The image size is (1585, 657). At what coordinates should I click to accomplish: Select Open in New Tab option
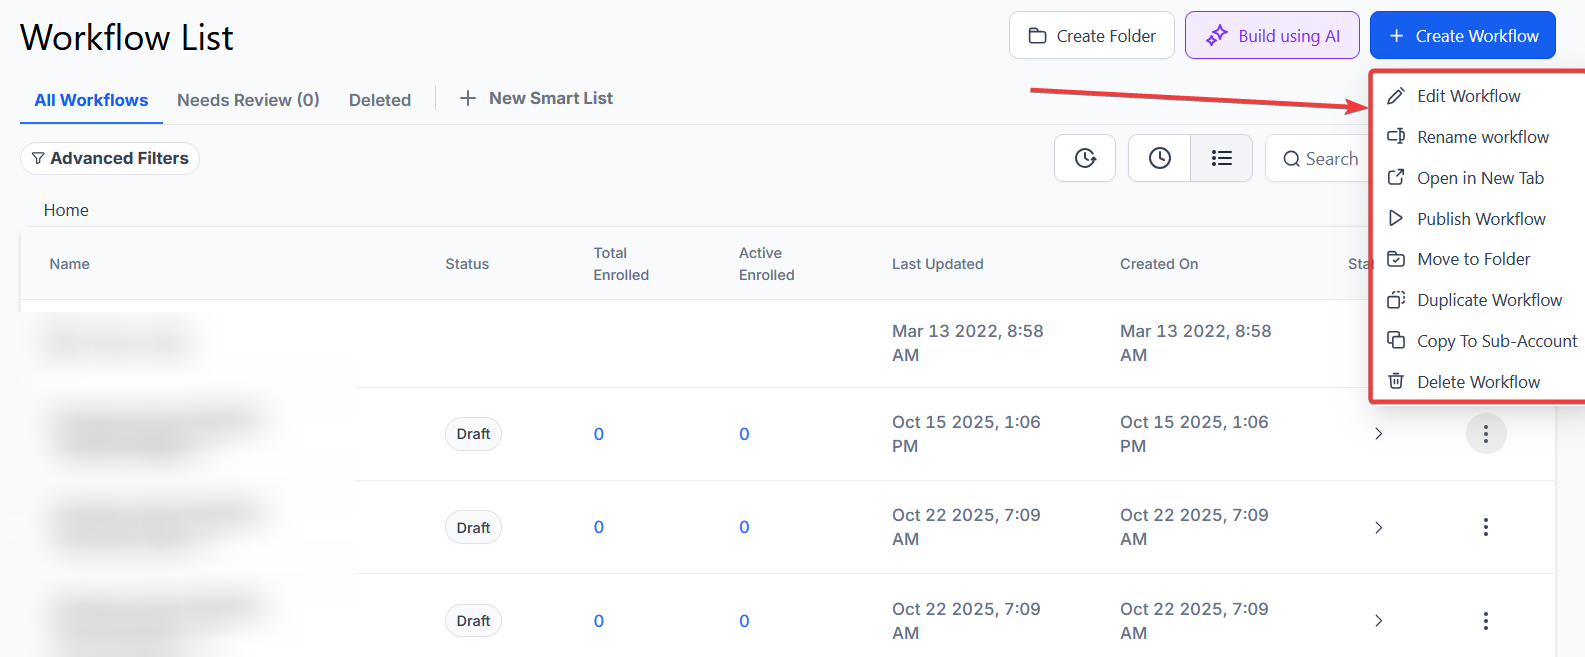click(1479, 178)
